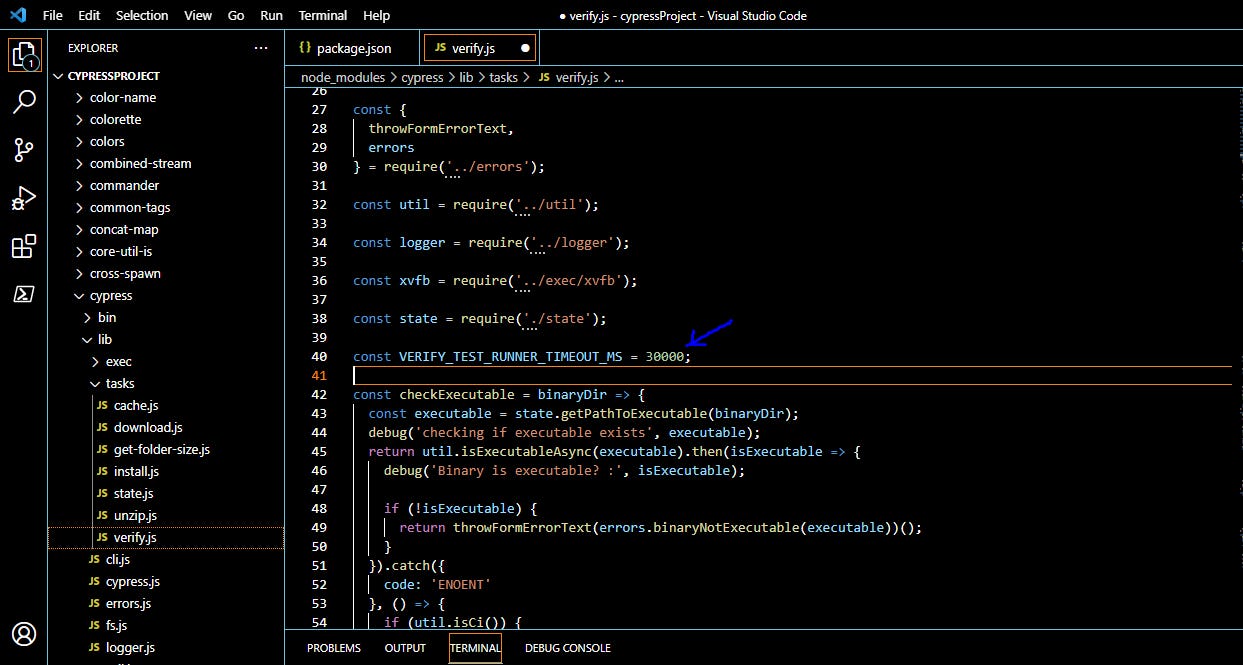1243x665 pixels.
Task: Click the unsaved dot on verify.js tab
Action: click(524, 46)
